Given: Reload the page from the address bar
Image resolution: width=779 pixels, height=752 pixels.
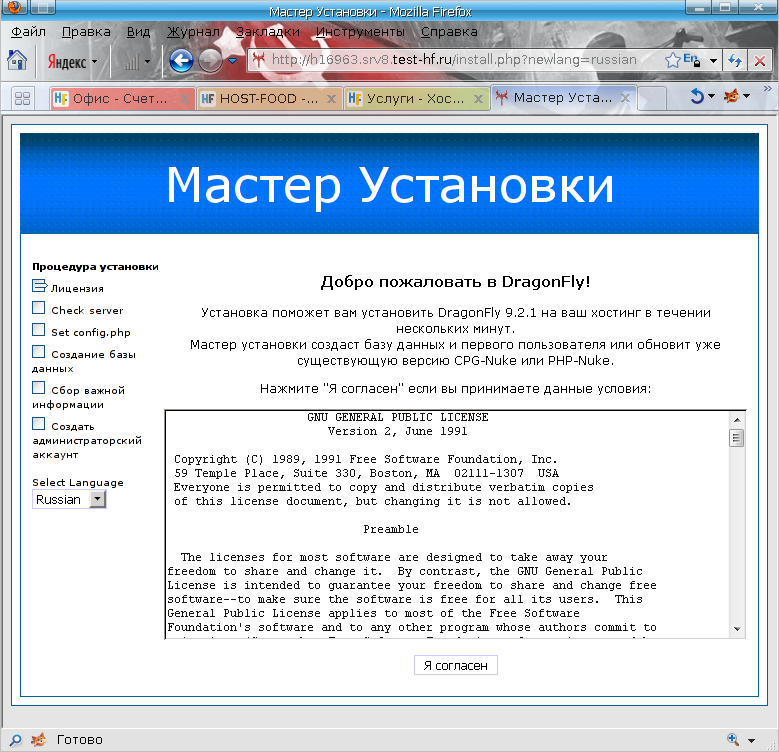Looking at the screenshot, I should (735, 60).
